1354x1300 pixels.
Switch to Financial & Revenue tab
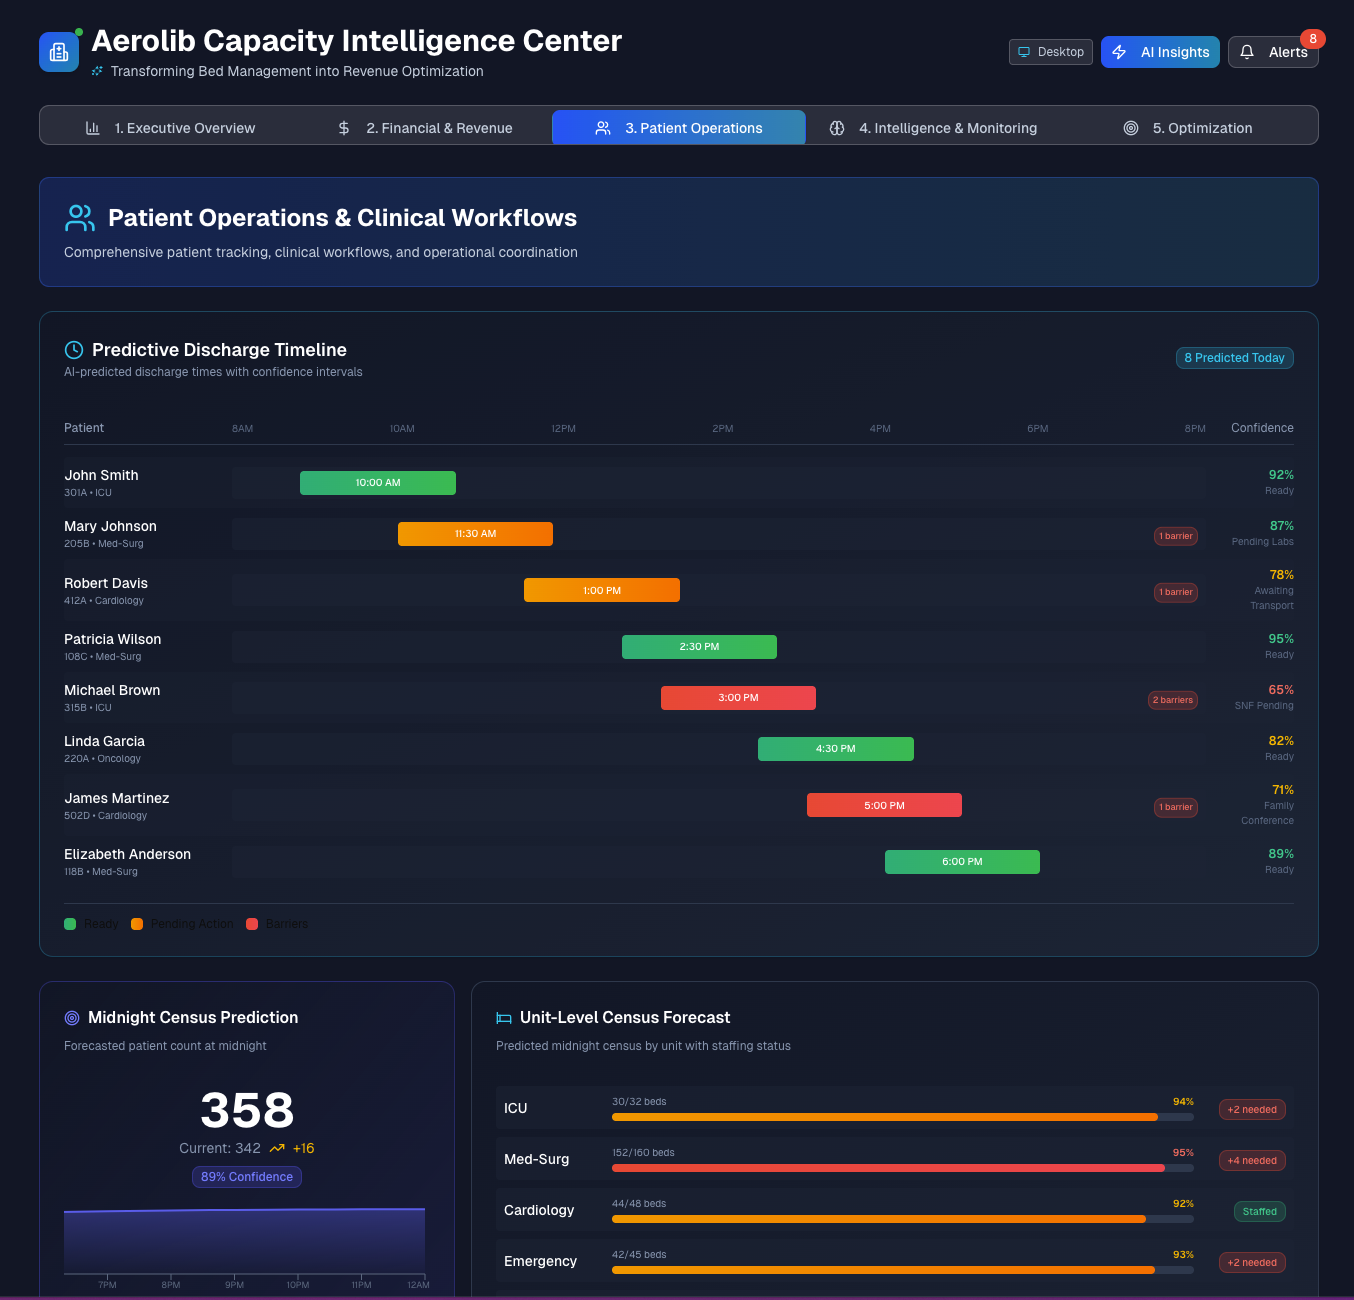pos(425,128)
